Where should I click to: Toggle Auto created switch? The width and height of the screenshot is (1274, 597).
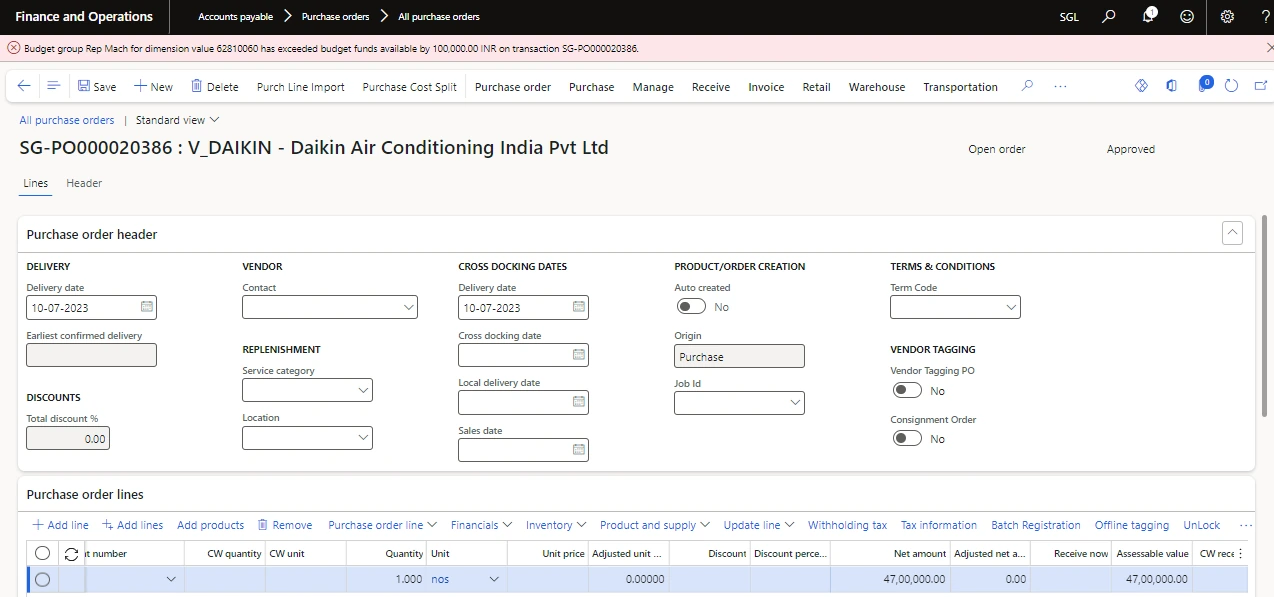coord(691,307)
